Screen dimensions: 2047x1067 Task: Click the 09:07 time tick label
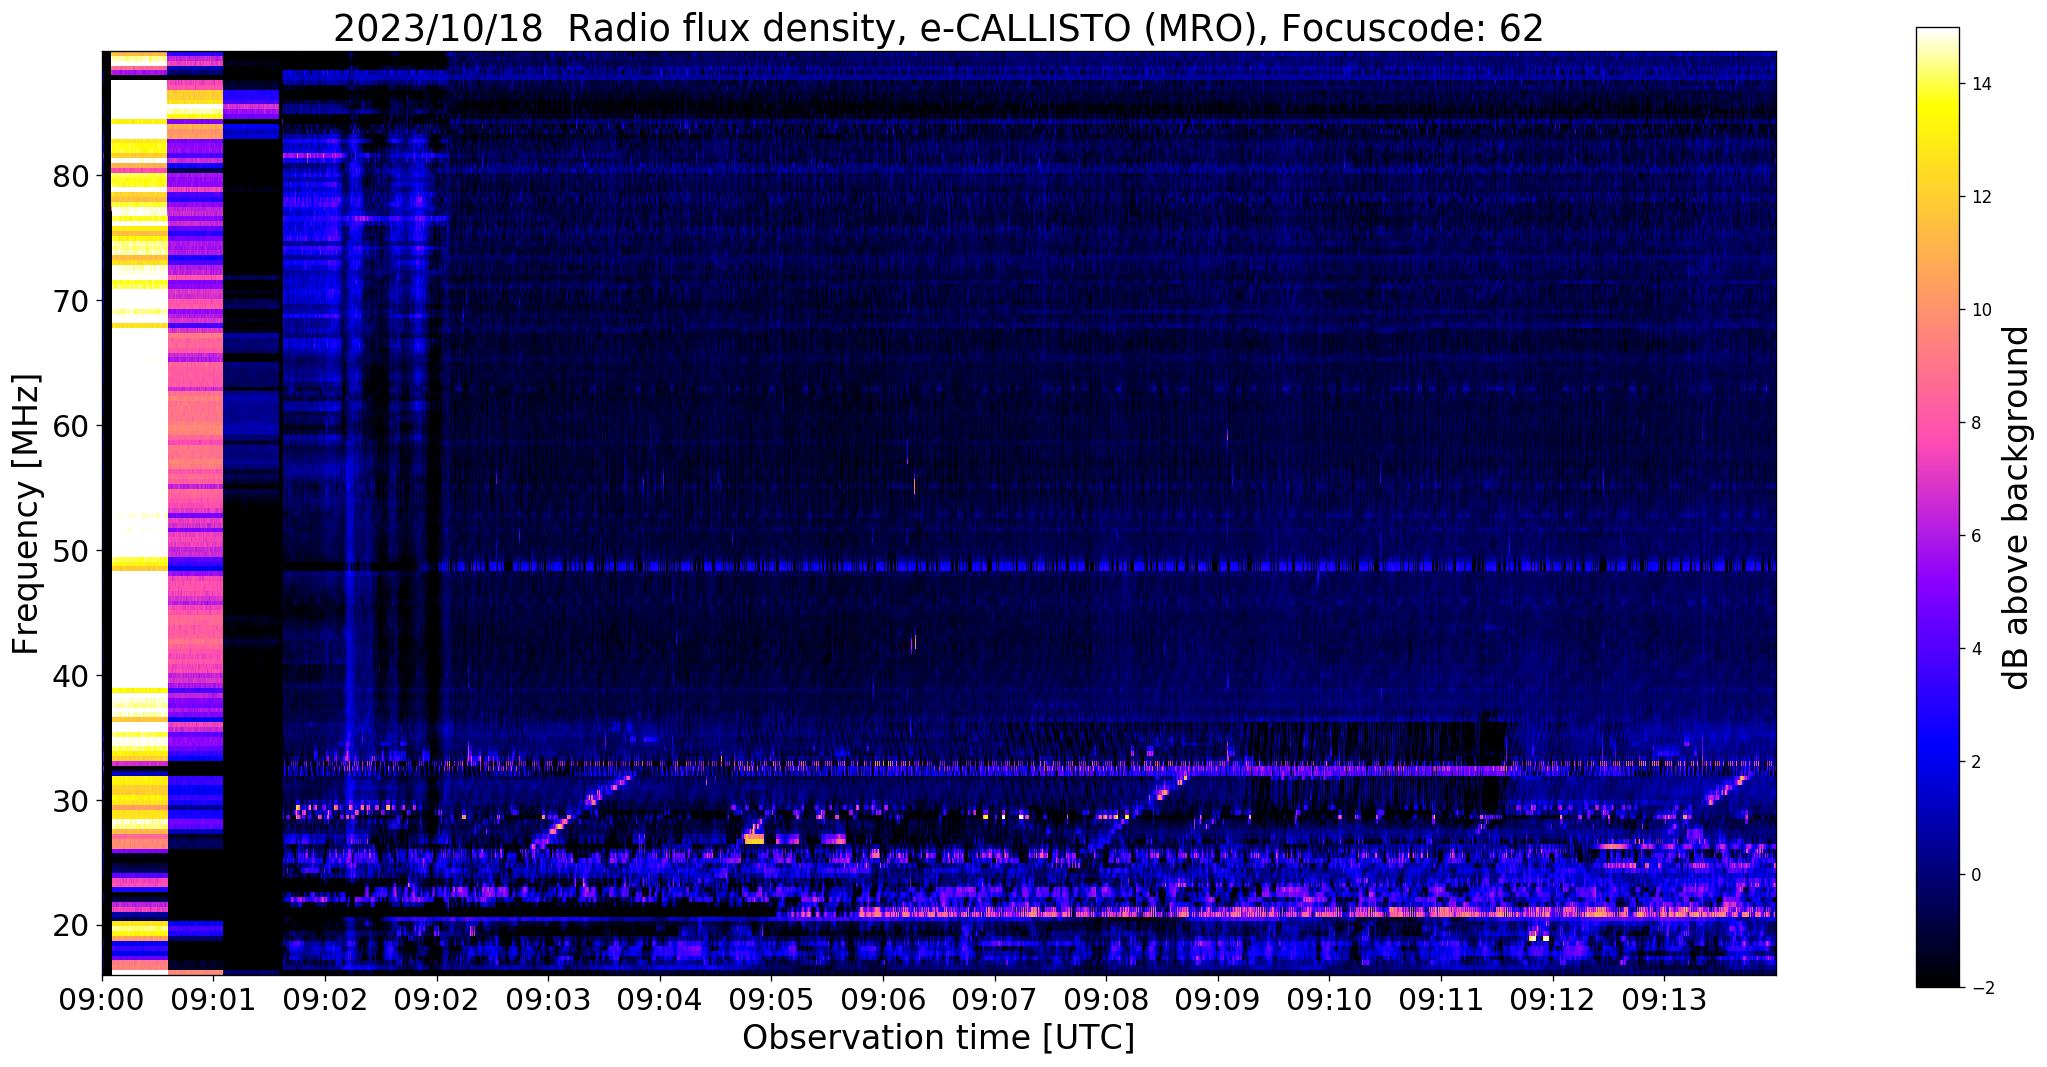pyautogui.click(x=995, y=999)
